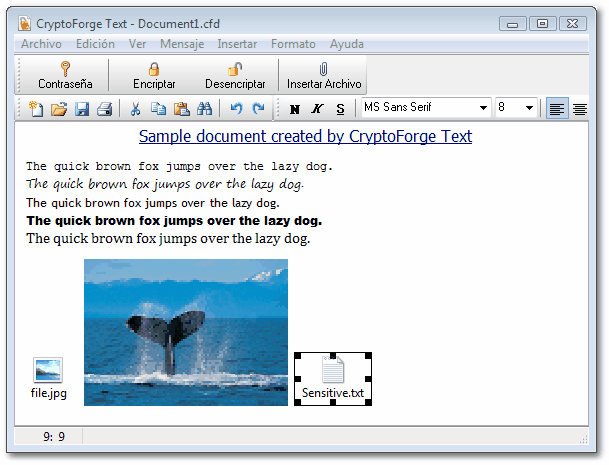
Task: Open the font size dropdown
Action: pyautogui.click(x=530, y=108)
